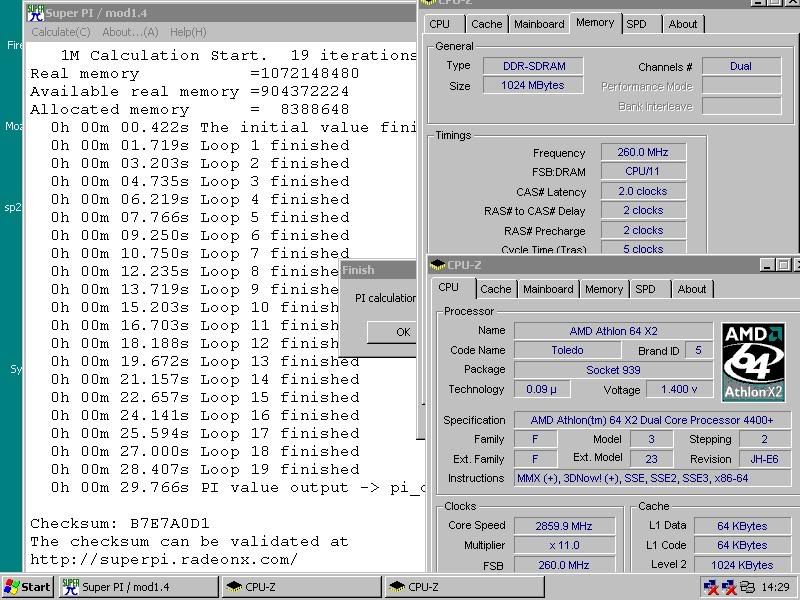Click second network tray icon with red X
This screenshot has height=600, width=800.
click(x=729, y=587)
